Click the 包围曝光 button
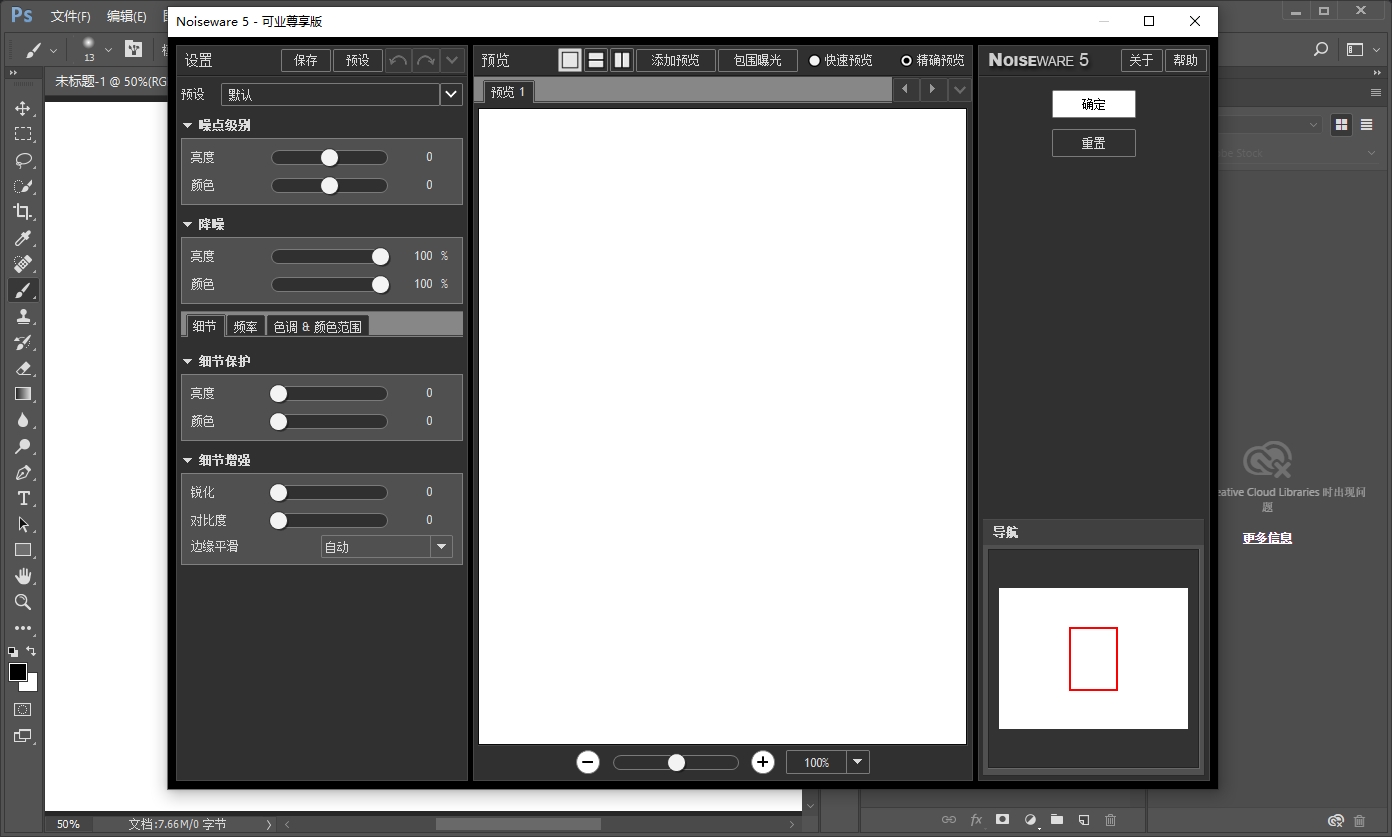This screenshot has height=837, width=1392. [758, 60]
